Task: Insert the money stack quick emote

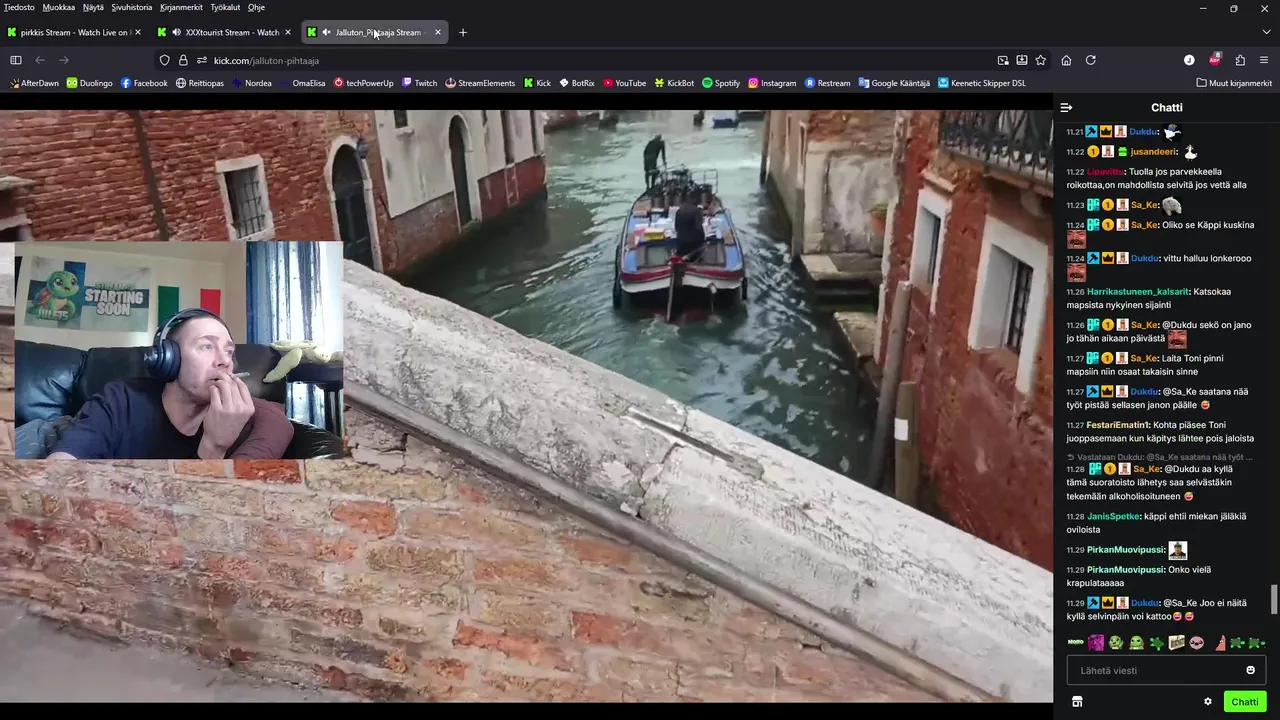Action: pos(1177,642)
